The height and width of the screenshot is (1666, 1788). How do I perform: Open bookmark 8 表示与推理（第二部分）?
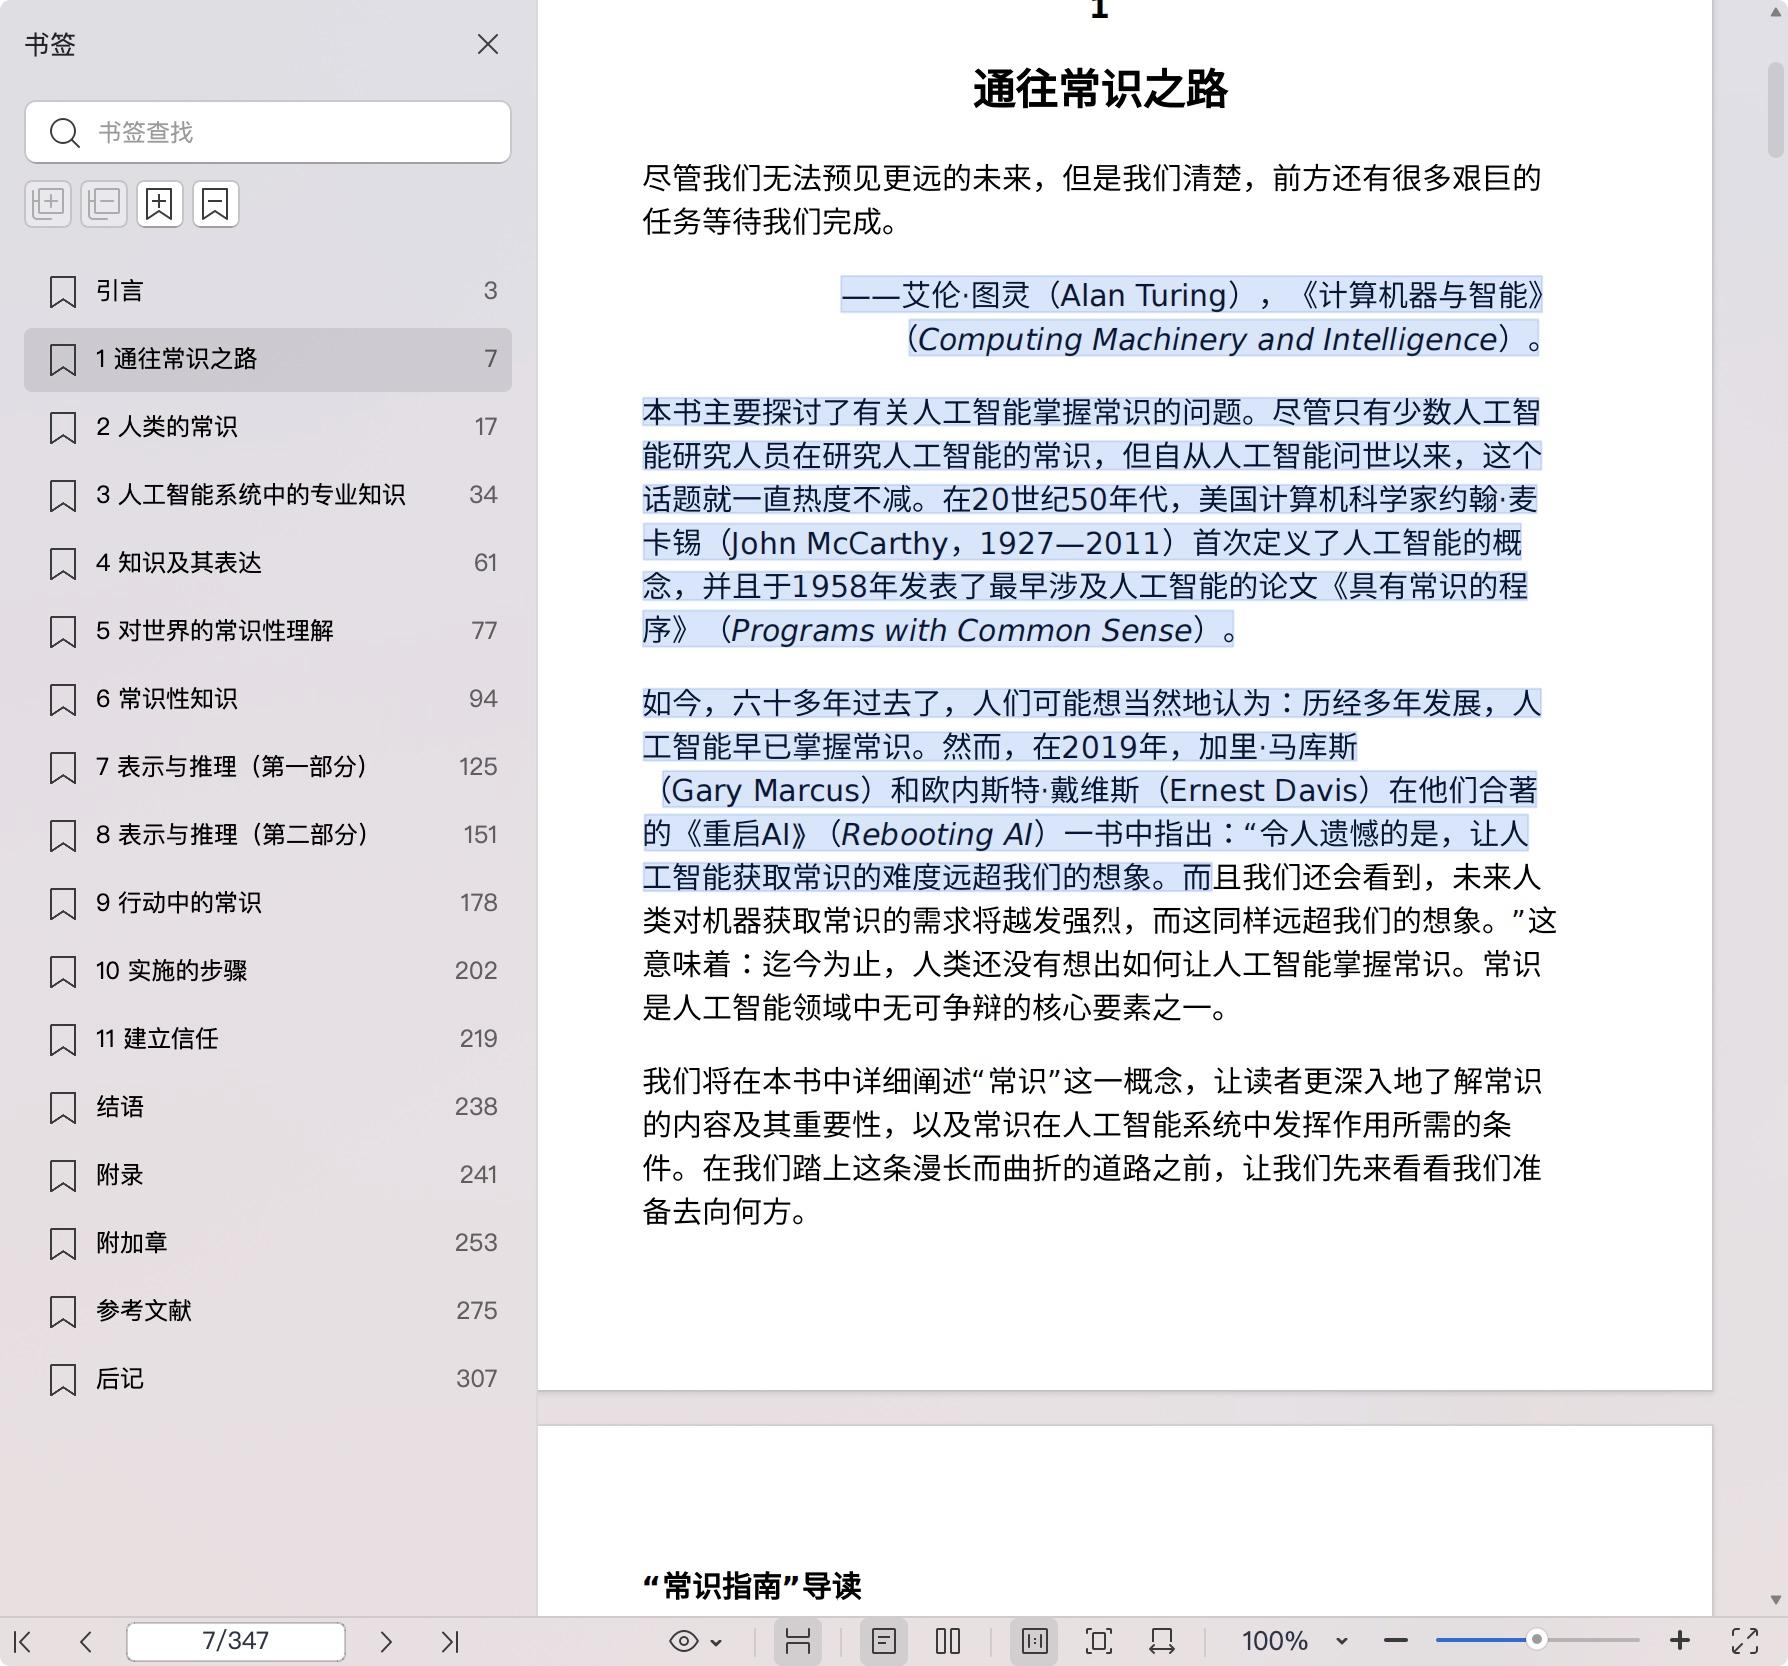tap(268, 835)
